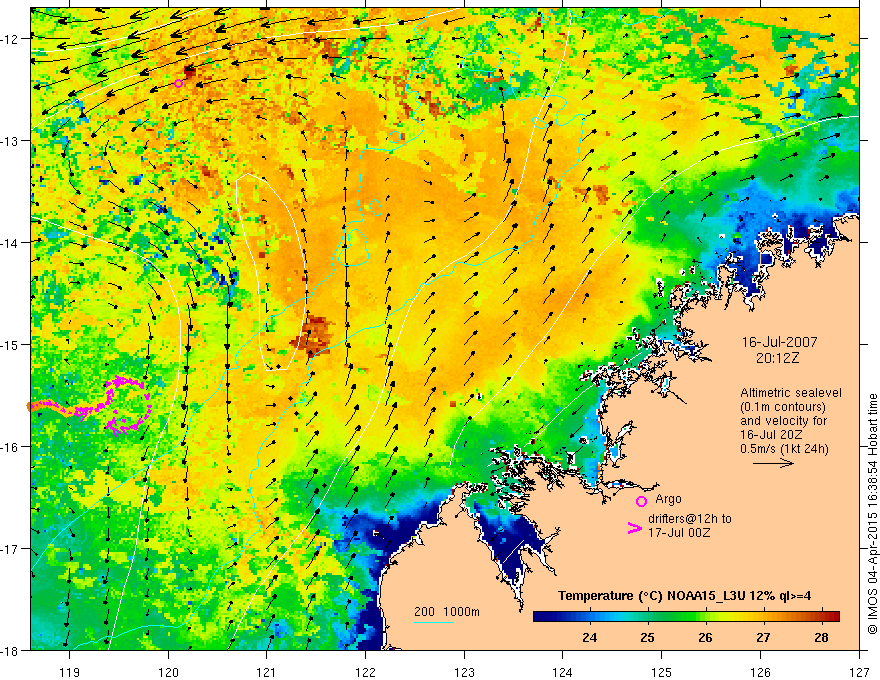This screenshot has width=880, height=680.
Task: Click the 125 longitude axis label
Action: [662, 672]
